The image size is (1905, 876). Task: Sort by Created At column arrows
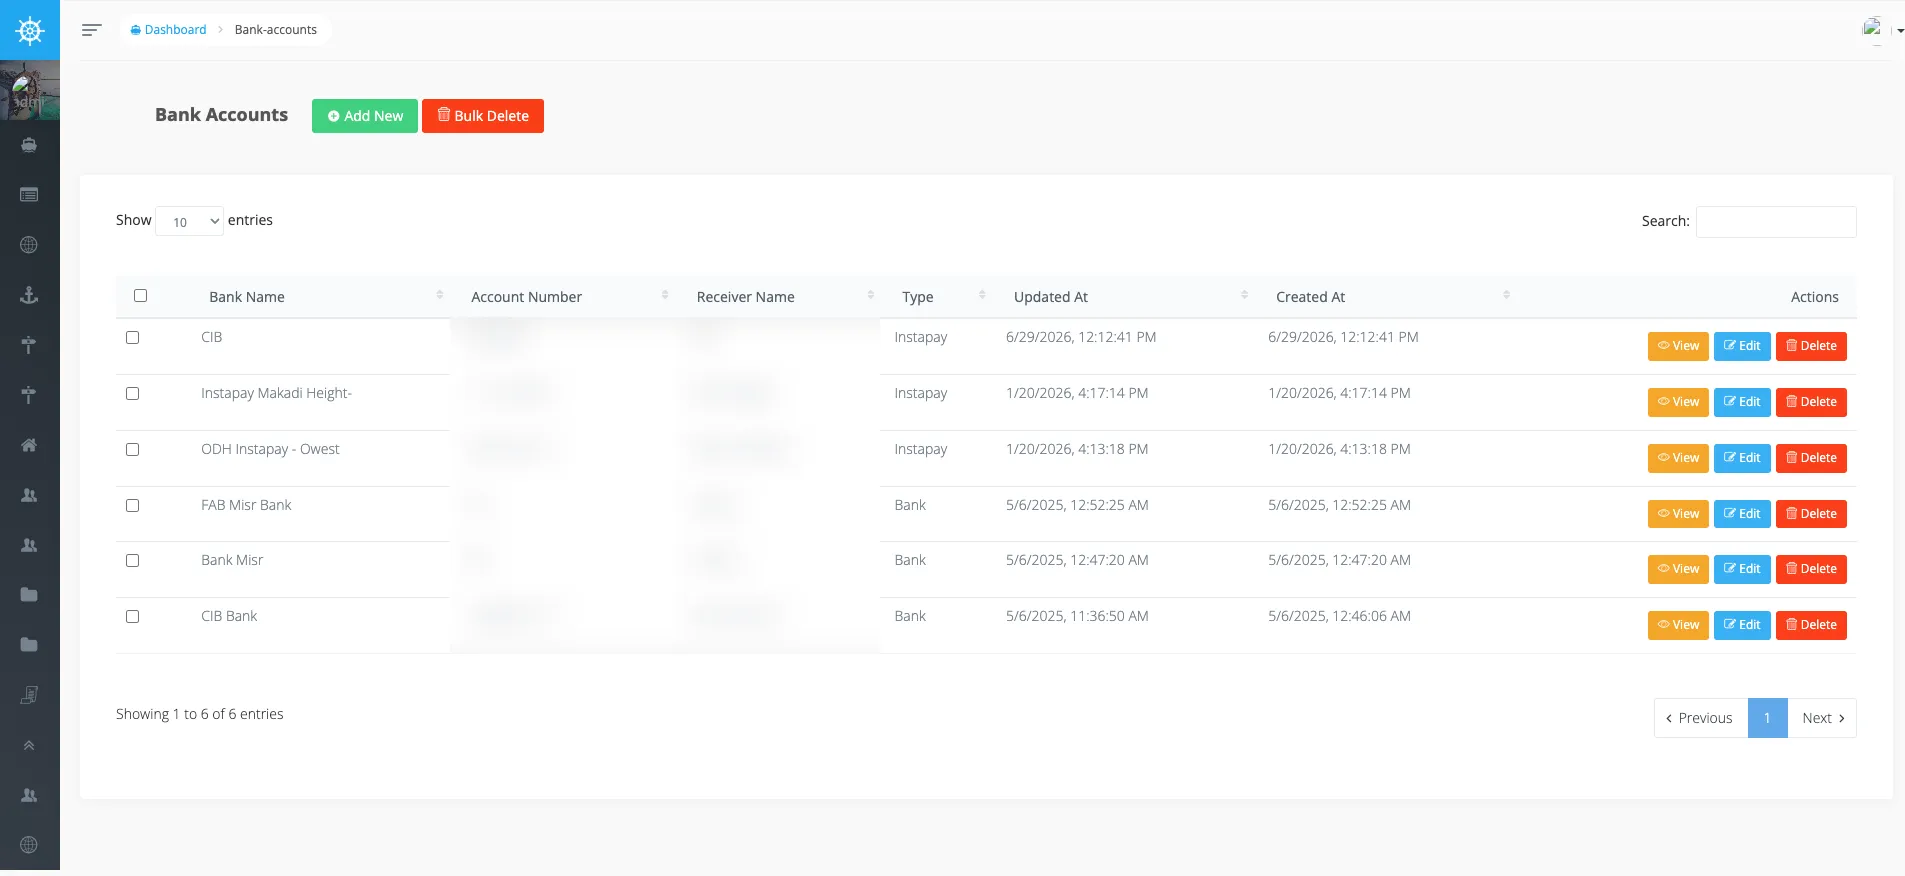1506,295
